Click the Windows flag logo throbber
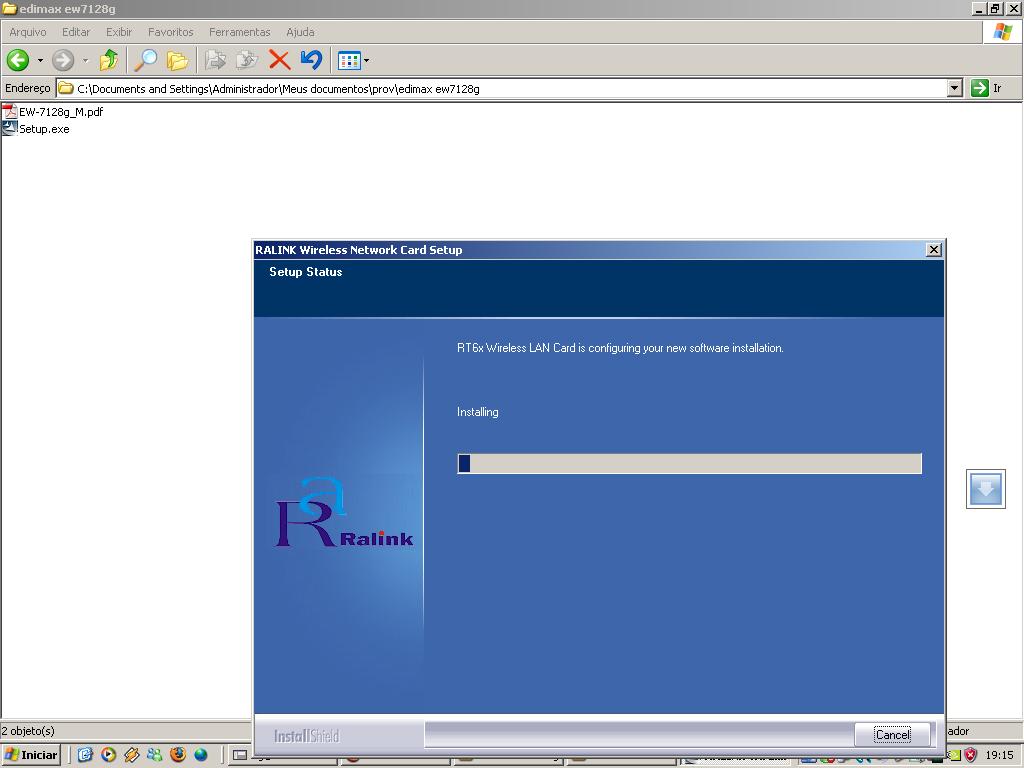The image size is (1024, 768). 1002,32
